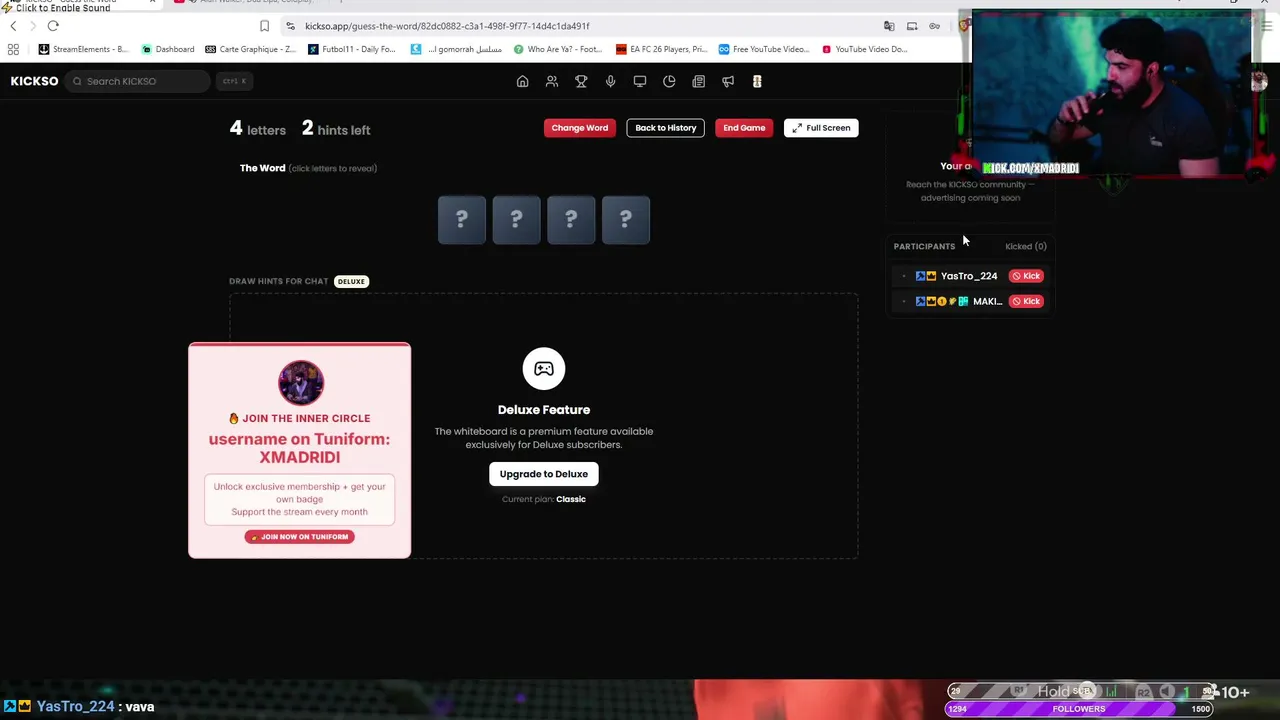Screen dimensions: 1280x720
Task: Open the community people icon in KICKSO nav
Action: (x=552, y=81)
